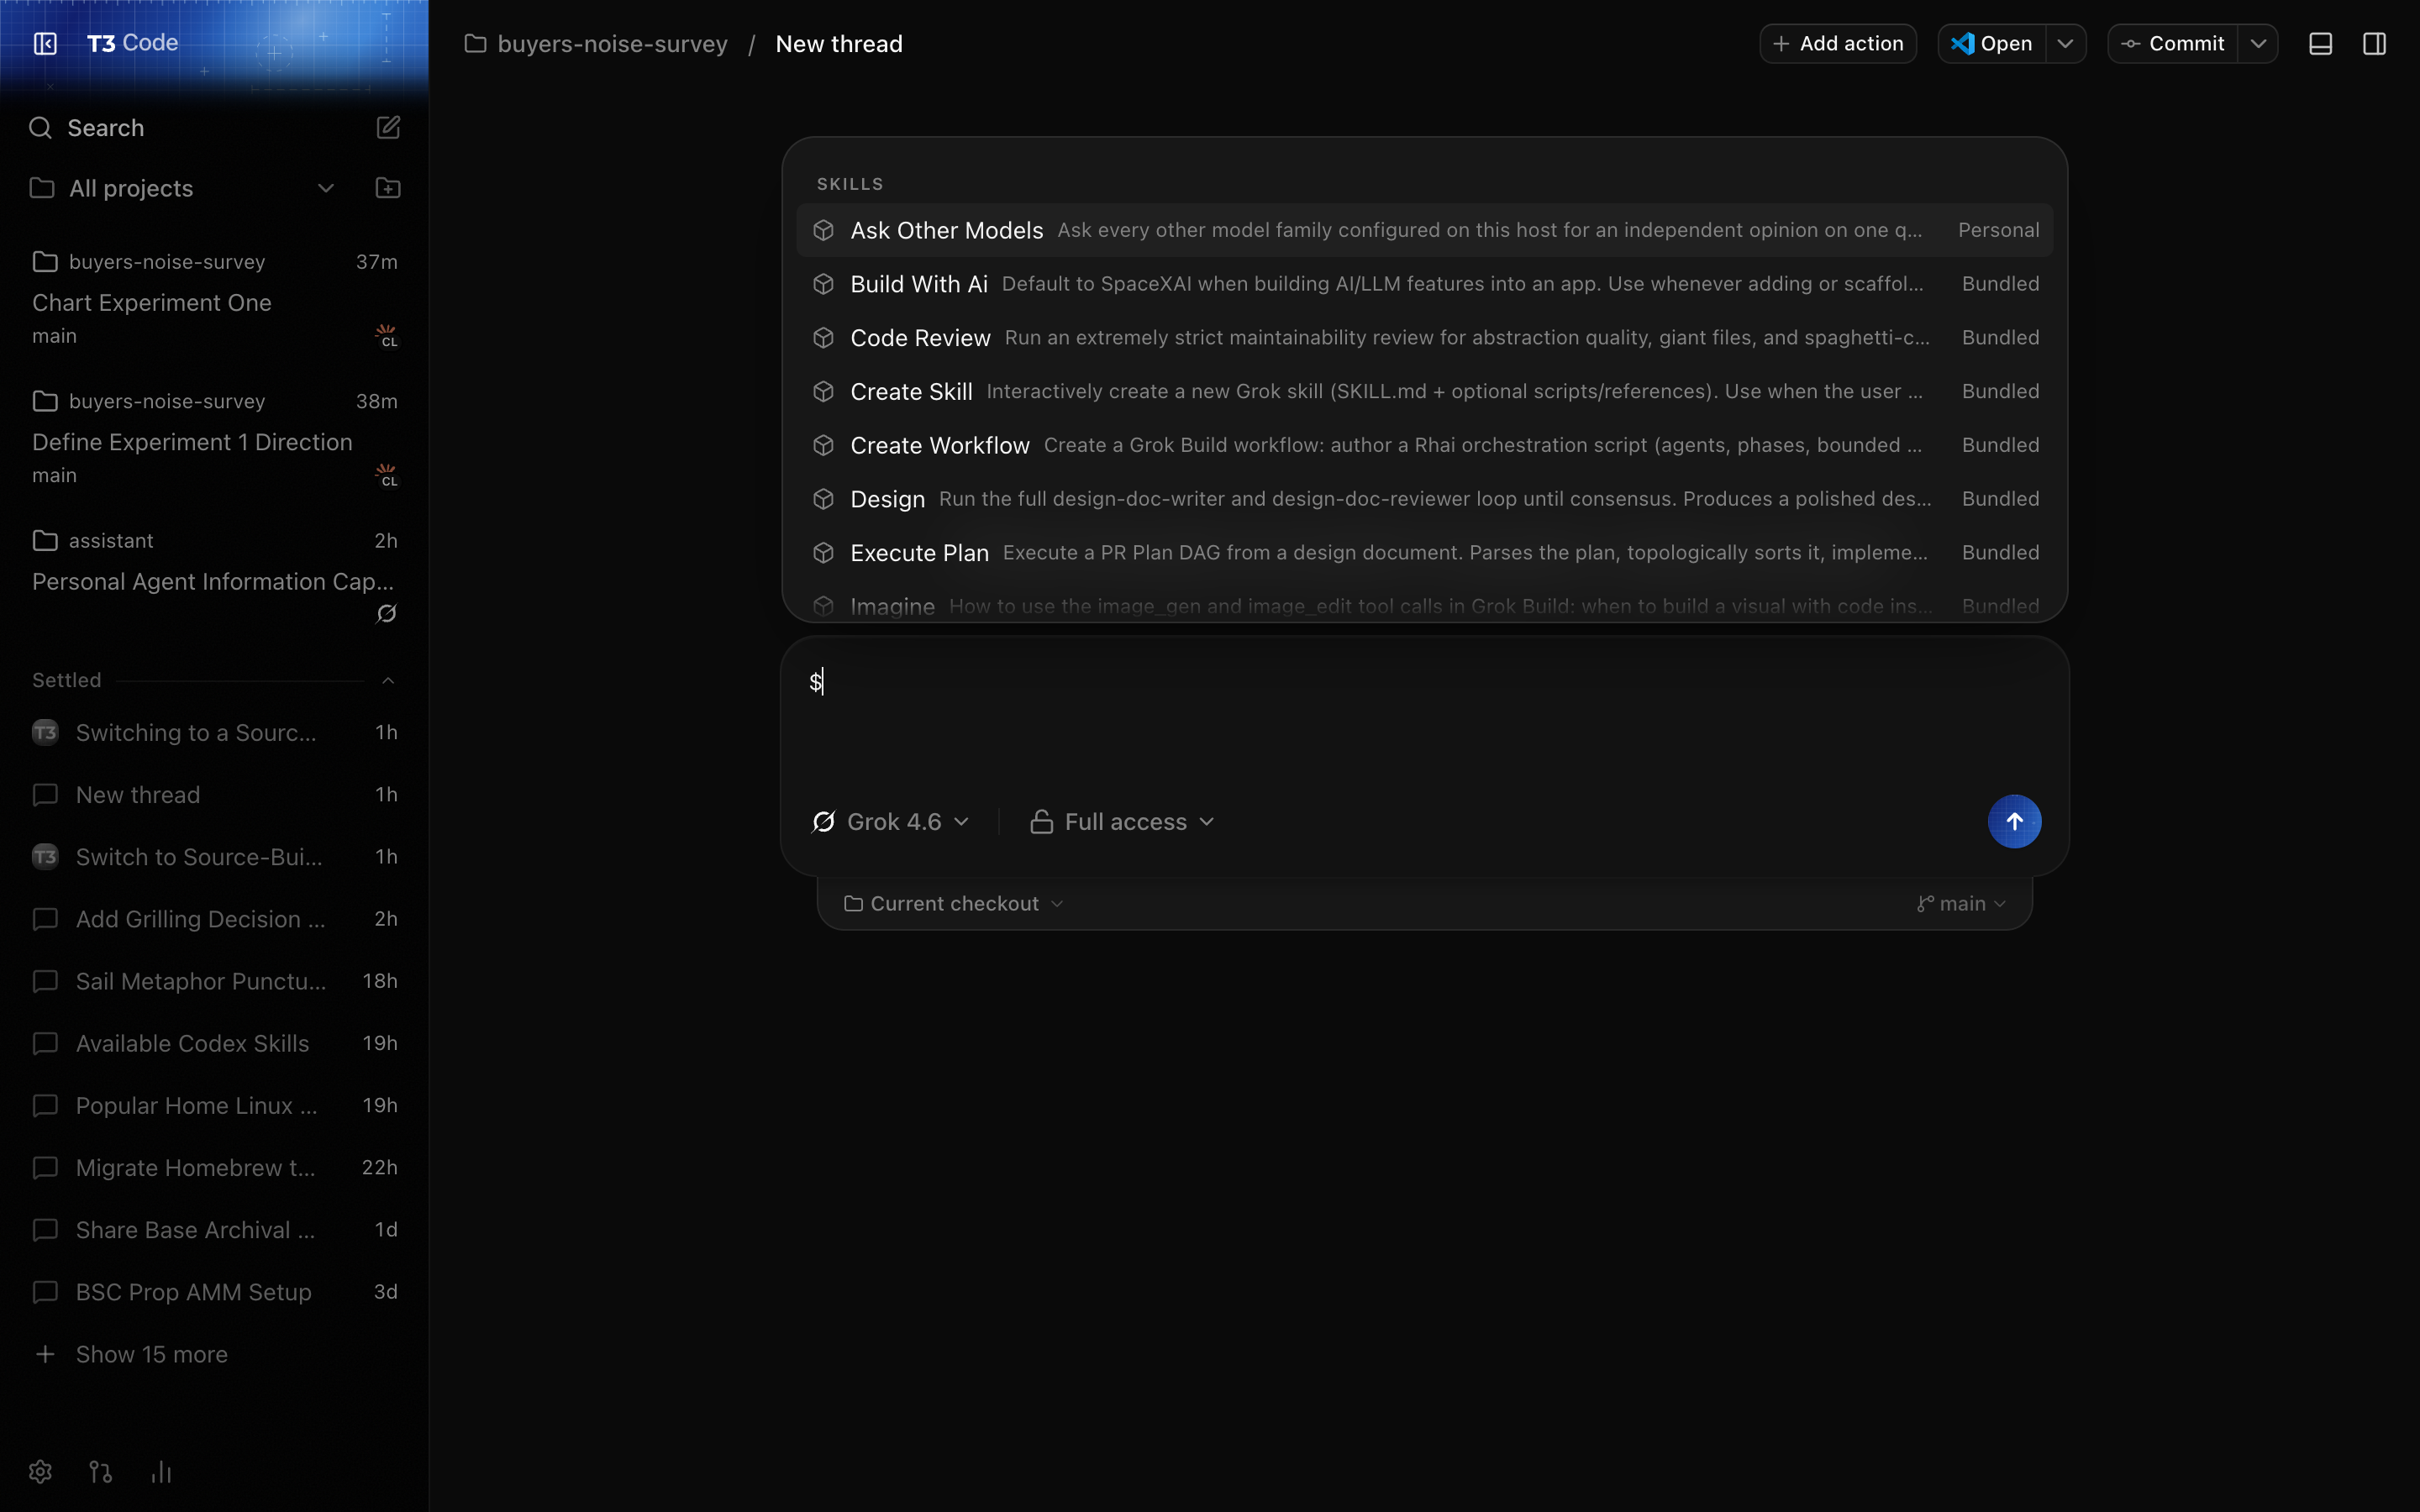The image size is (2420, 1512).
Task: Toggle the sidebar collapse icon beside T3 Code
Action: [45, 43]
